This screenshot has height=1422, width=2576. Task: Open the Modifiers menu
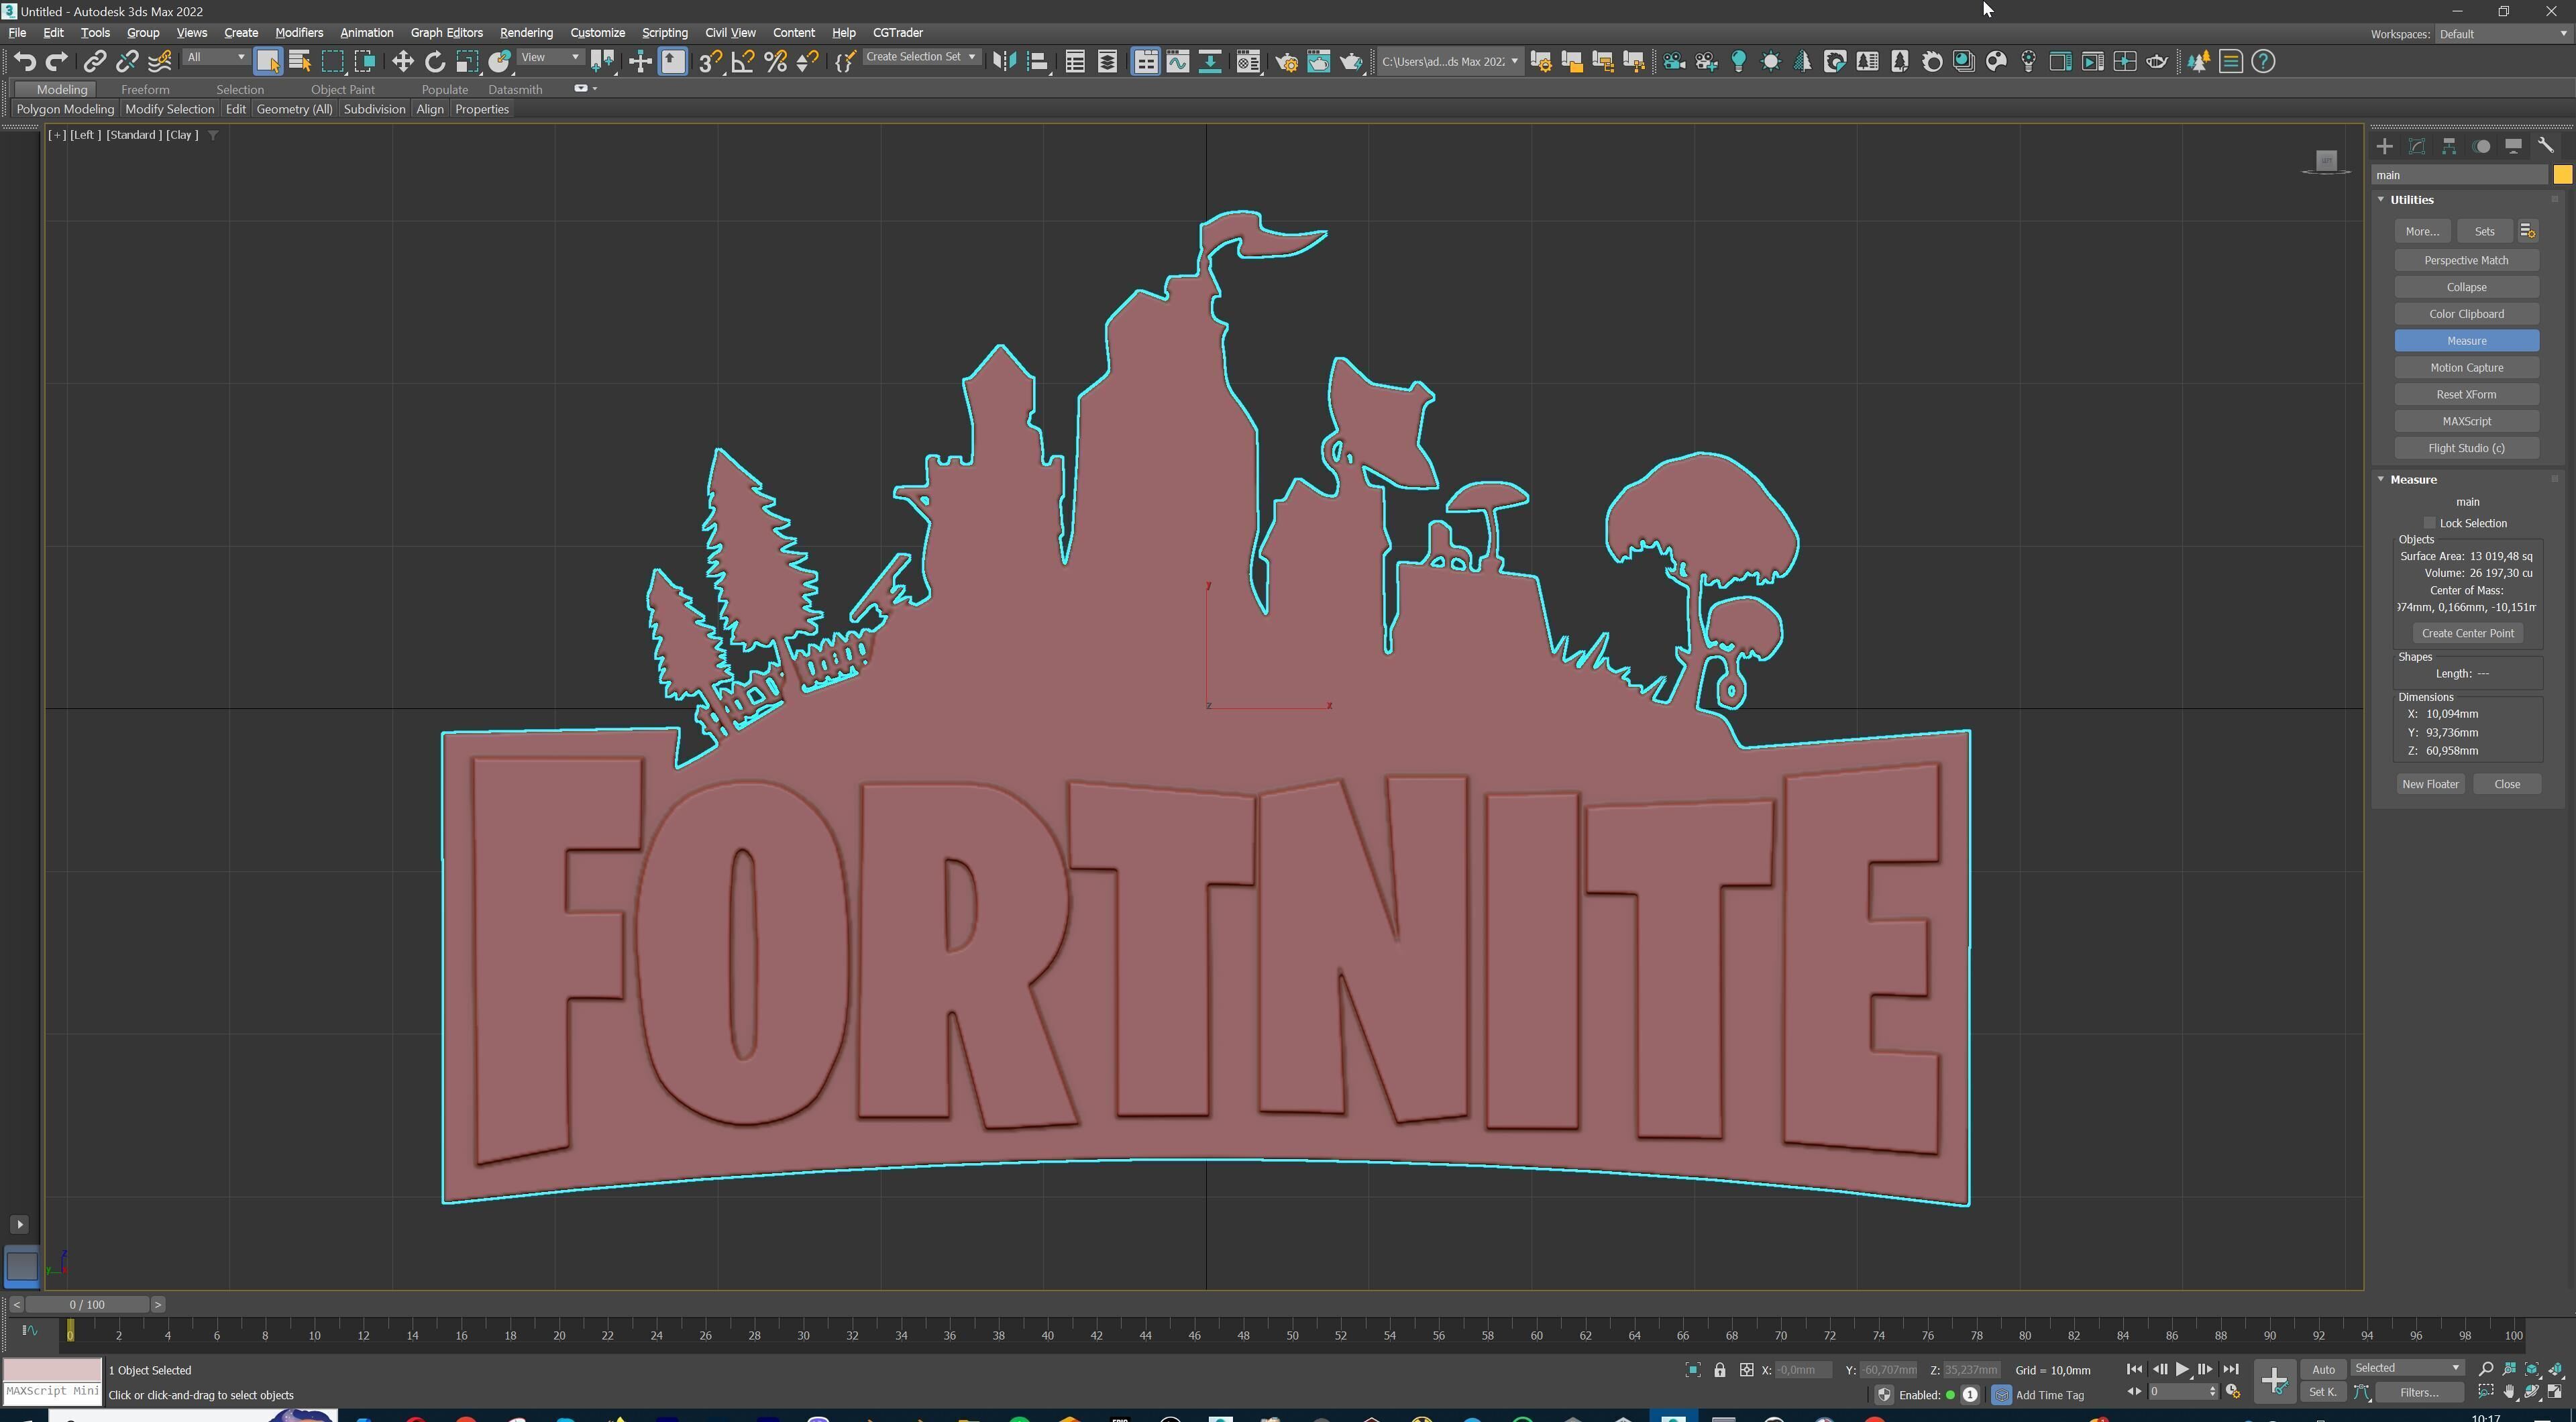(299, 33)
